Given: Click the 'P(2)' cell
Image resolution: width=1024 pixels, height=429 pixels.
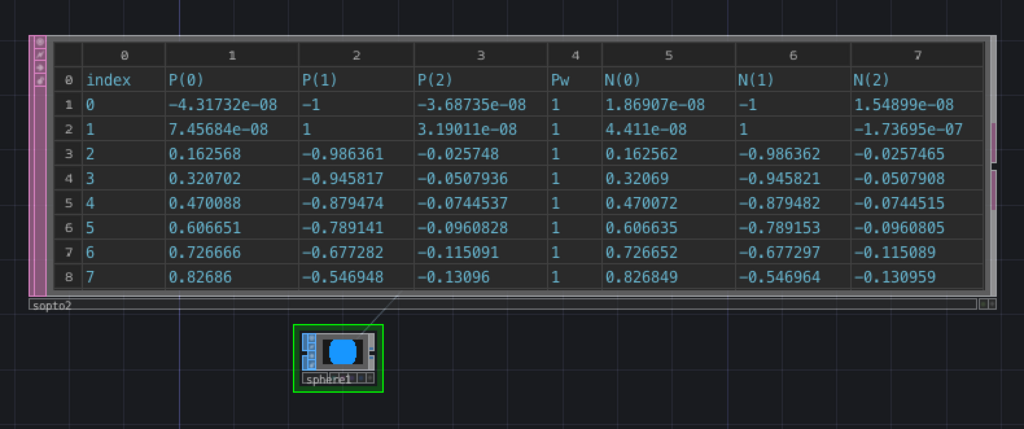Looking at the screenshot, I should coord(481,80).
